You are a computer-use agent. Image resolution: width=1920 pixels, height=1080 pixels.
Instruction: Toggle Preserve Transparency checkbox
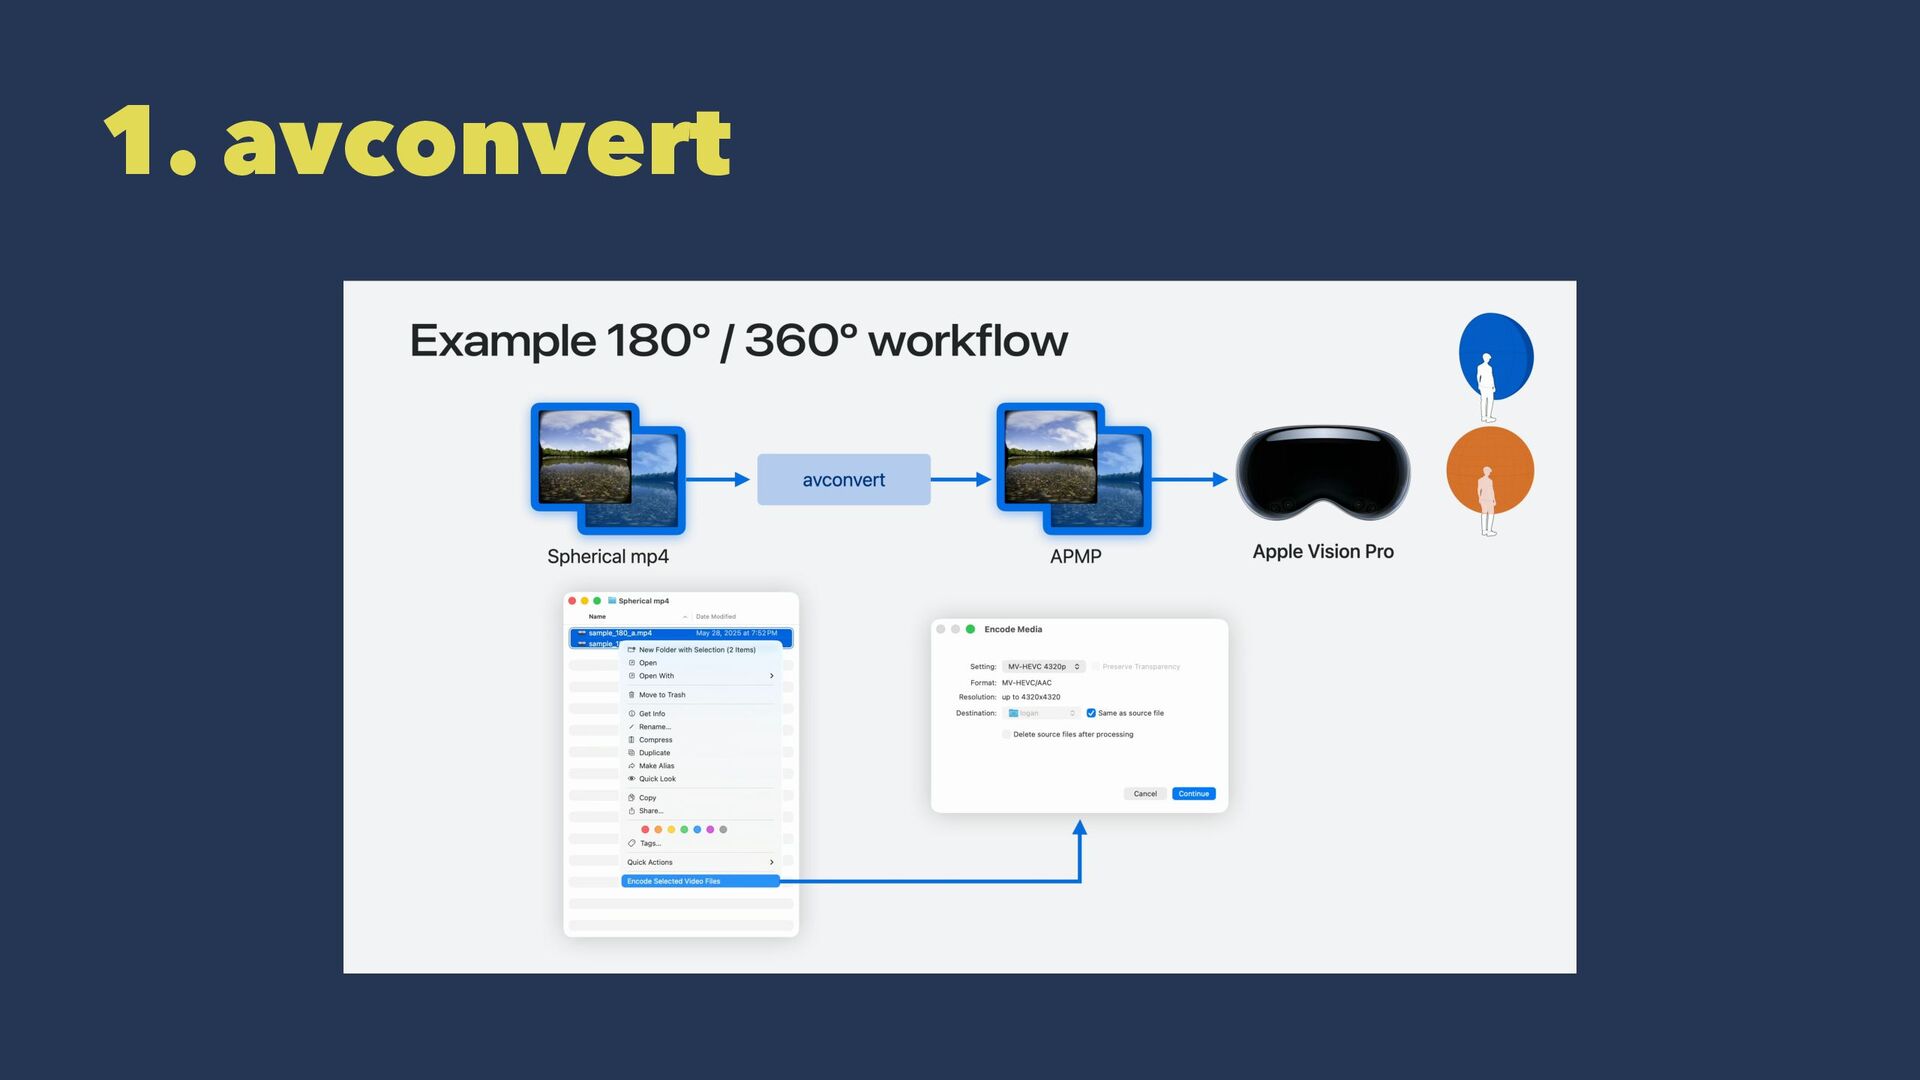[1096, 666]
